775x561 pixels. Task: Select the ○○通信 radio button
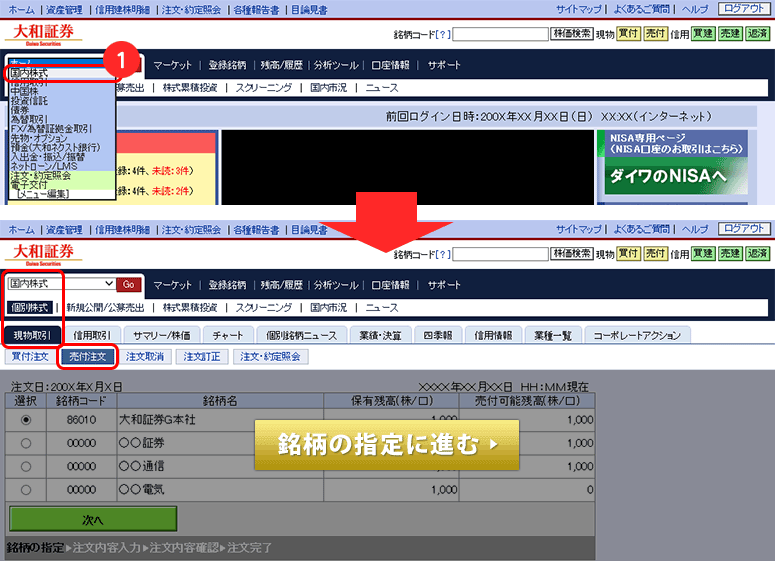(x=26, y=466)
